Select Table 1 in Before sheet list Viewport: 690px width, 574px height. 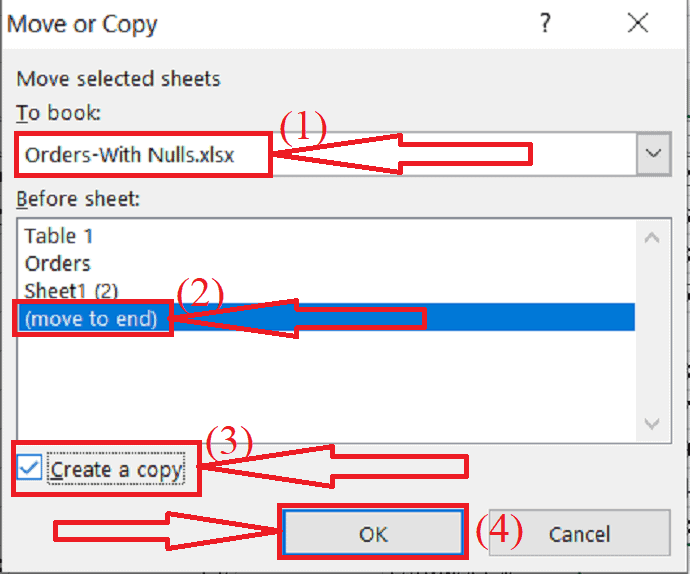64,236
